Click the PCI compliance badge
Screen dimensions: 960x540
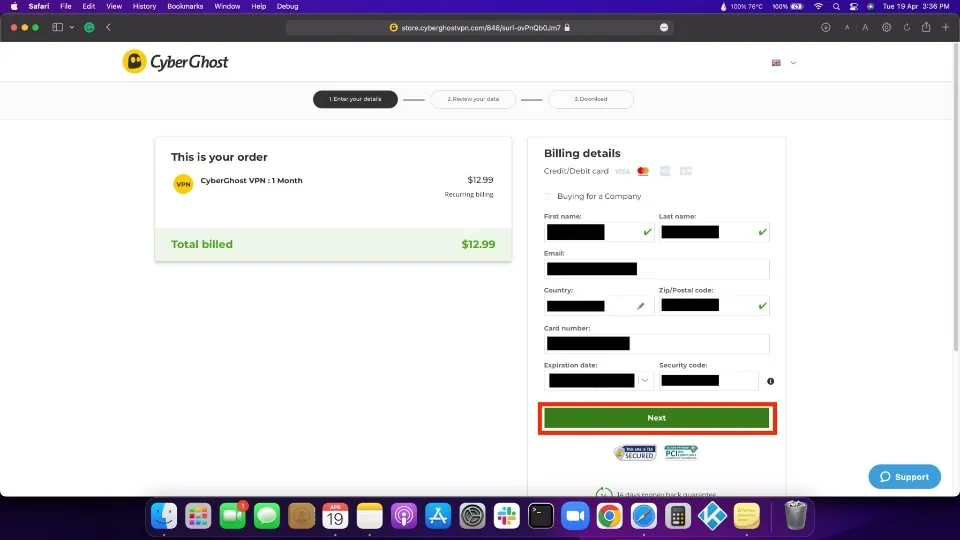681,452
